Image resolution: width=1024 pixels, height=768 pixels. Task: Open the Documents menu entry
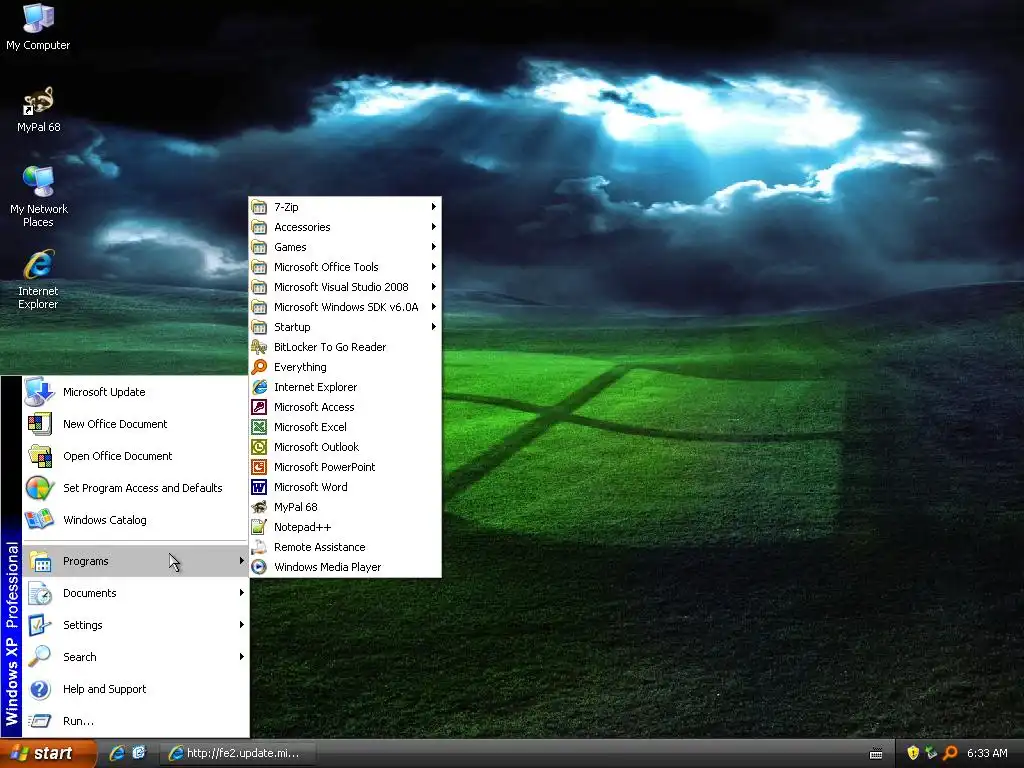pyautogui.click(x=136, y=593)
